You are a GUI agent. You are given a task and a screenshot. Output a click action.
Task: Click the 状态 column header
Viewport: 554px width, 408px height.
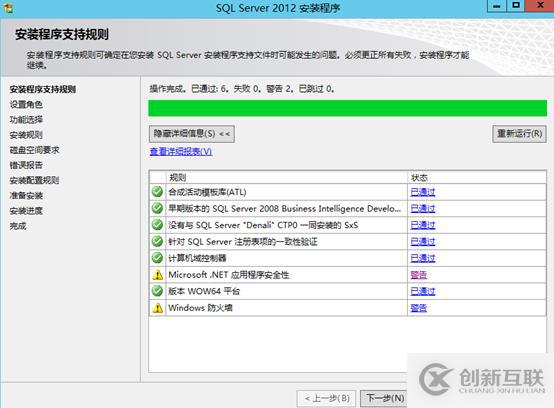click(477, 177)
